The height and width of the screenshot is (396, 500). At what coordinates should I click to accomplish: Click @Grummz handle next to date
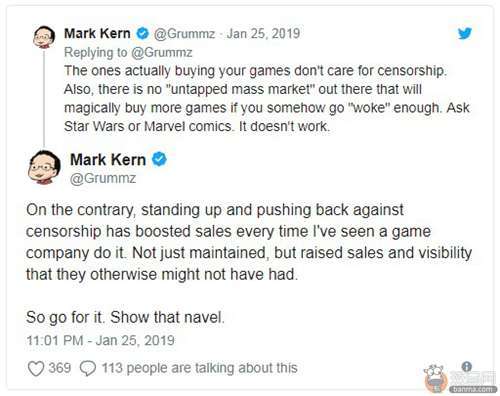pos(184,34)
